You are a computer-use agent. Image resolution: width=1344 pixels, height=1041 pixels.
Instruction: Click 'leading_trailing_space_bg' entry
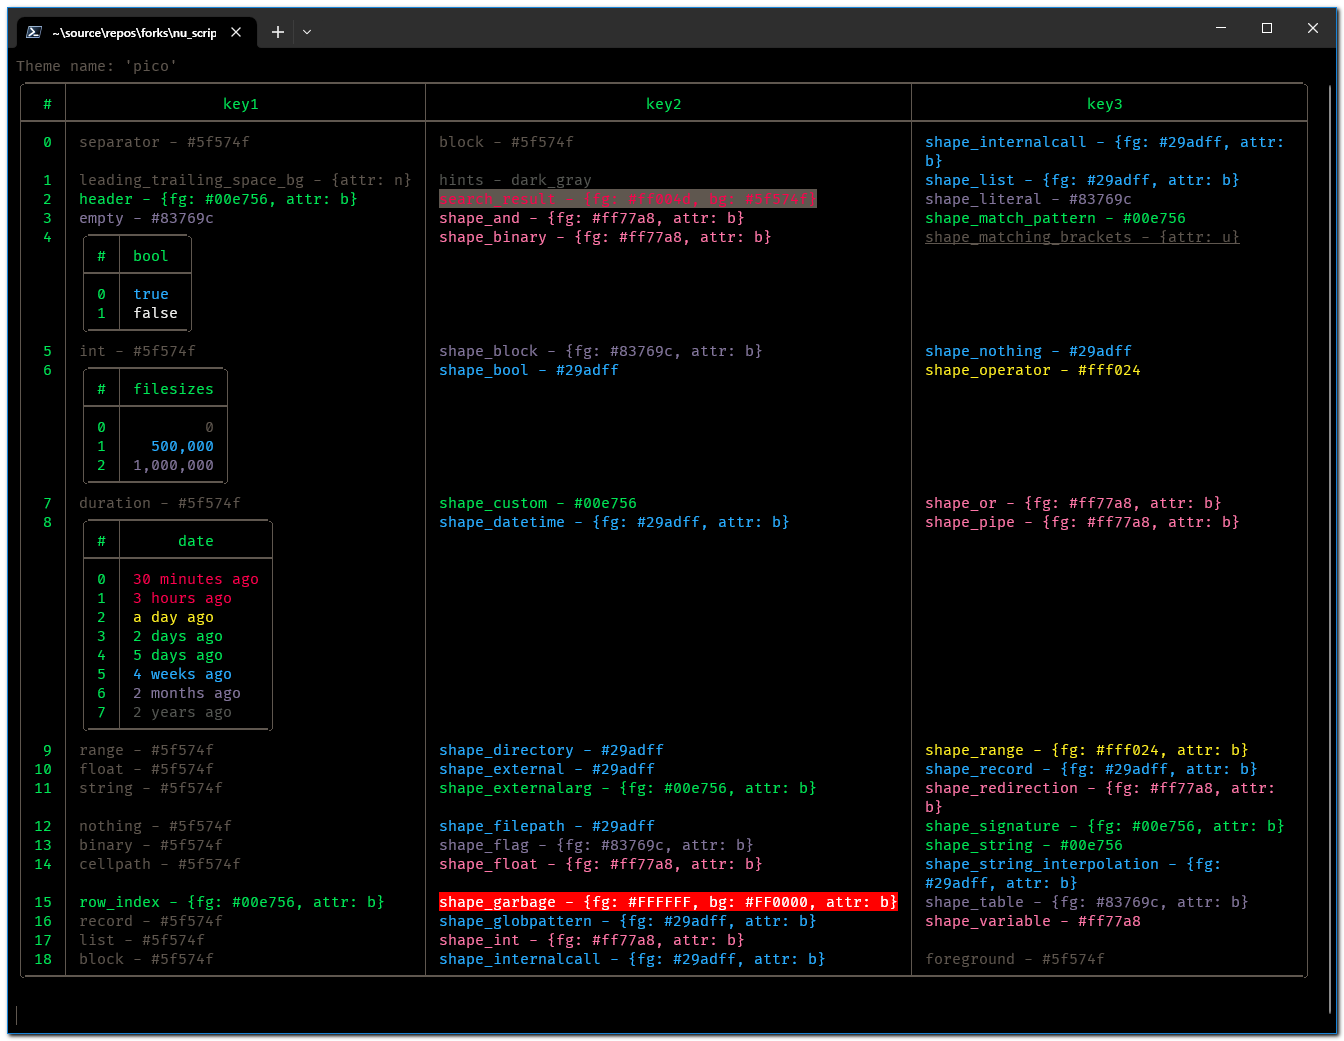[245, 180]
